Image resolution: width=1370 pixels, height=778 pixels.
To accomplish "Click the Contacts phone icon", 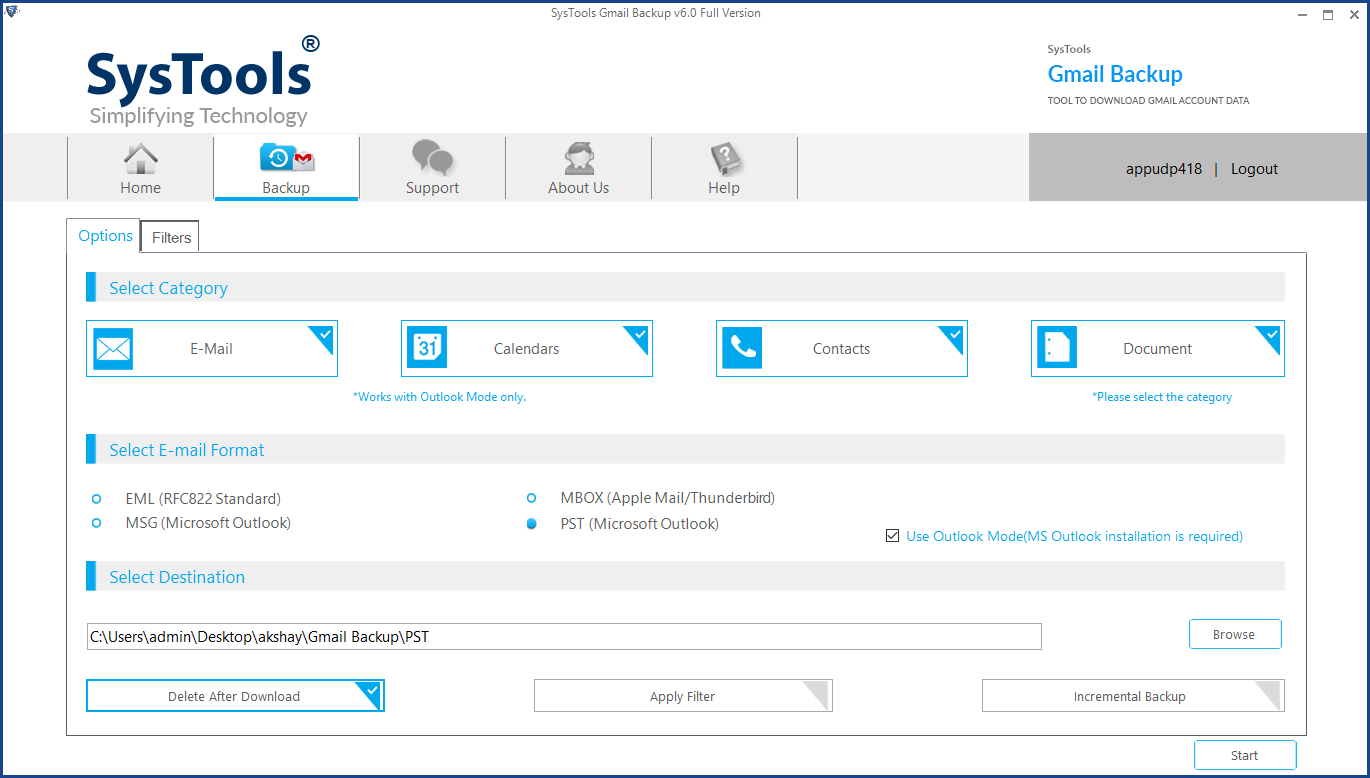I will pos(742,349).
